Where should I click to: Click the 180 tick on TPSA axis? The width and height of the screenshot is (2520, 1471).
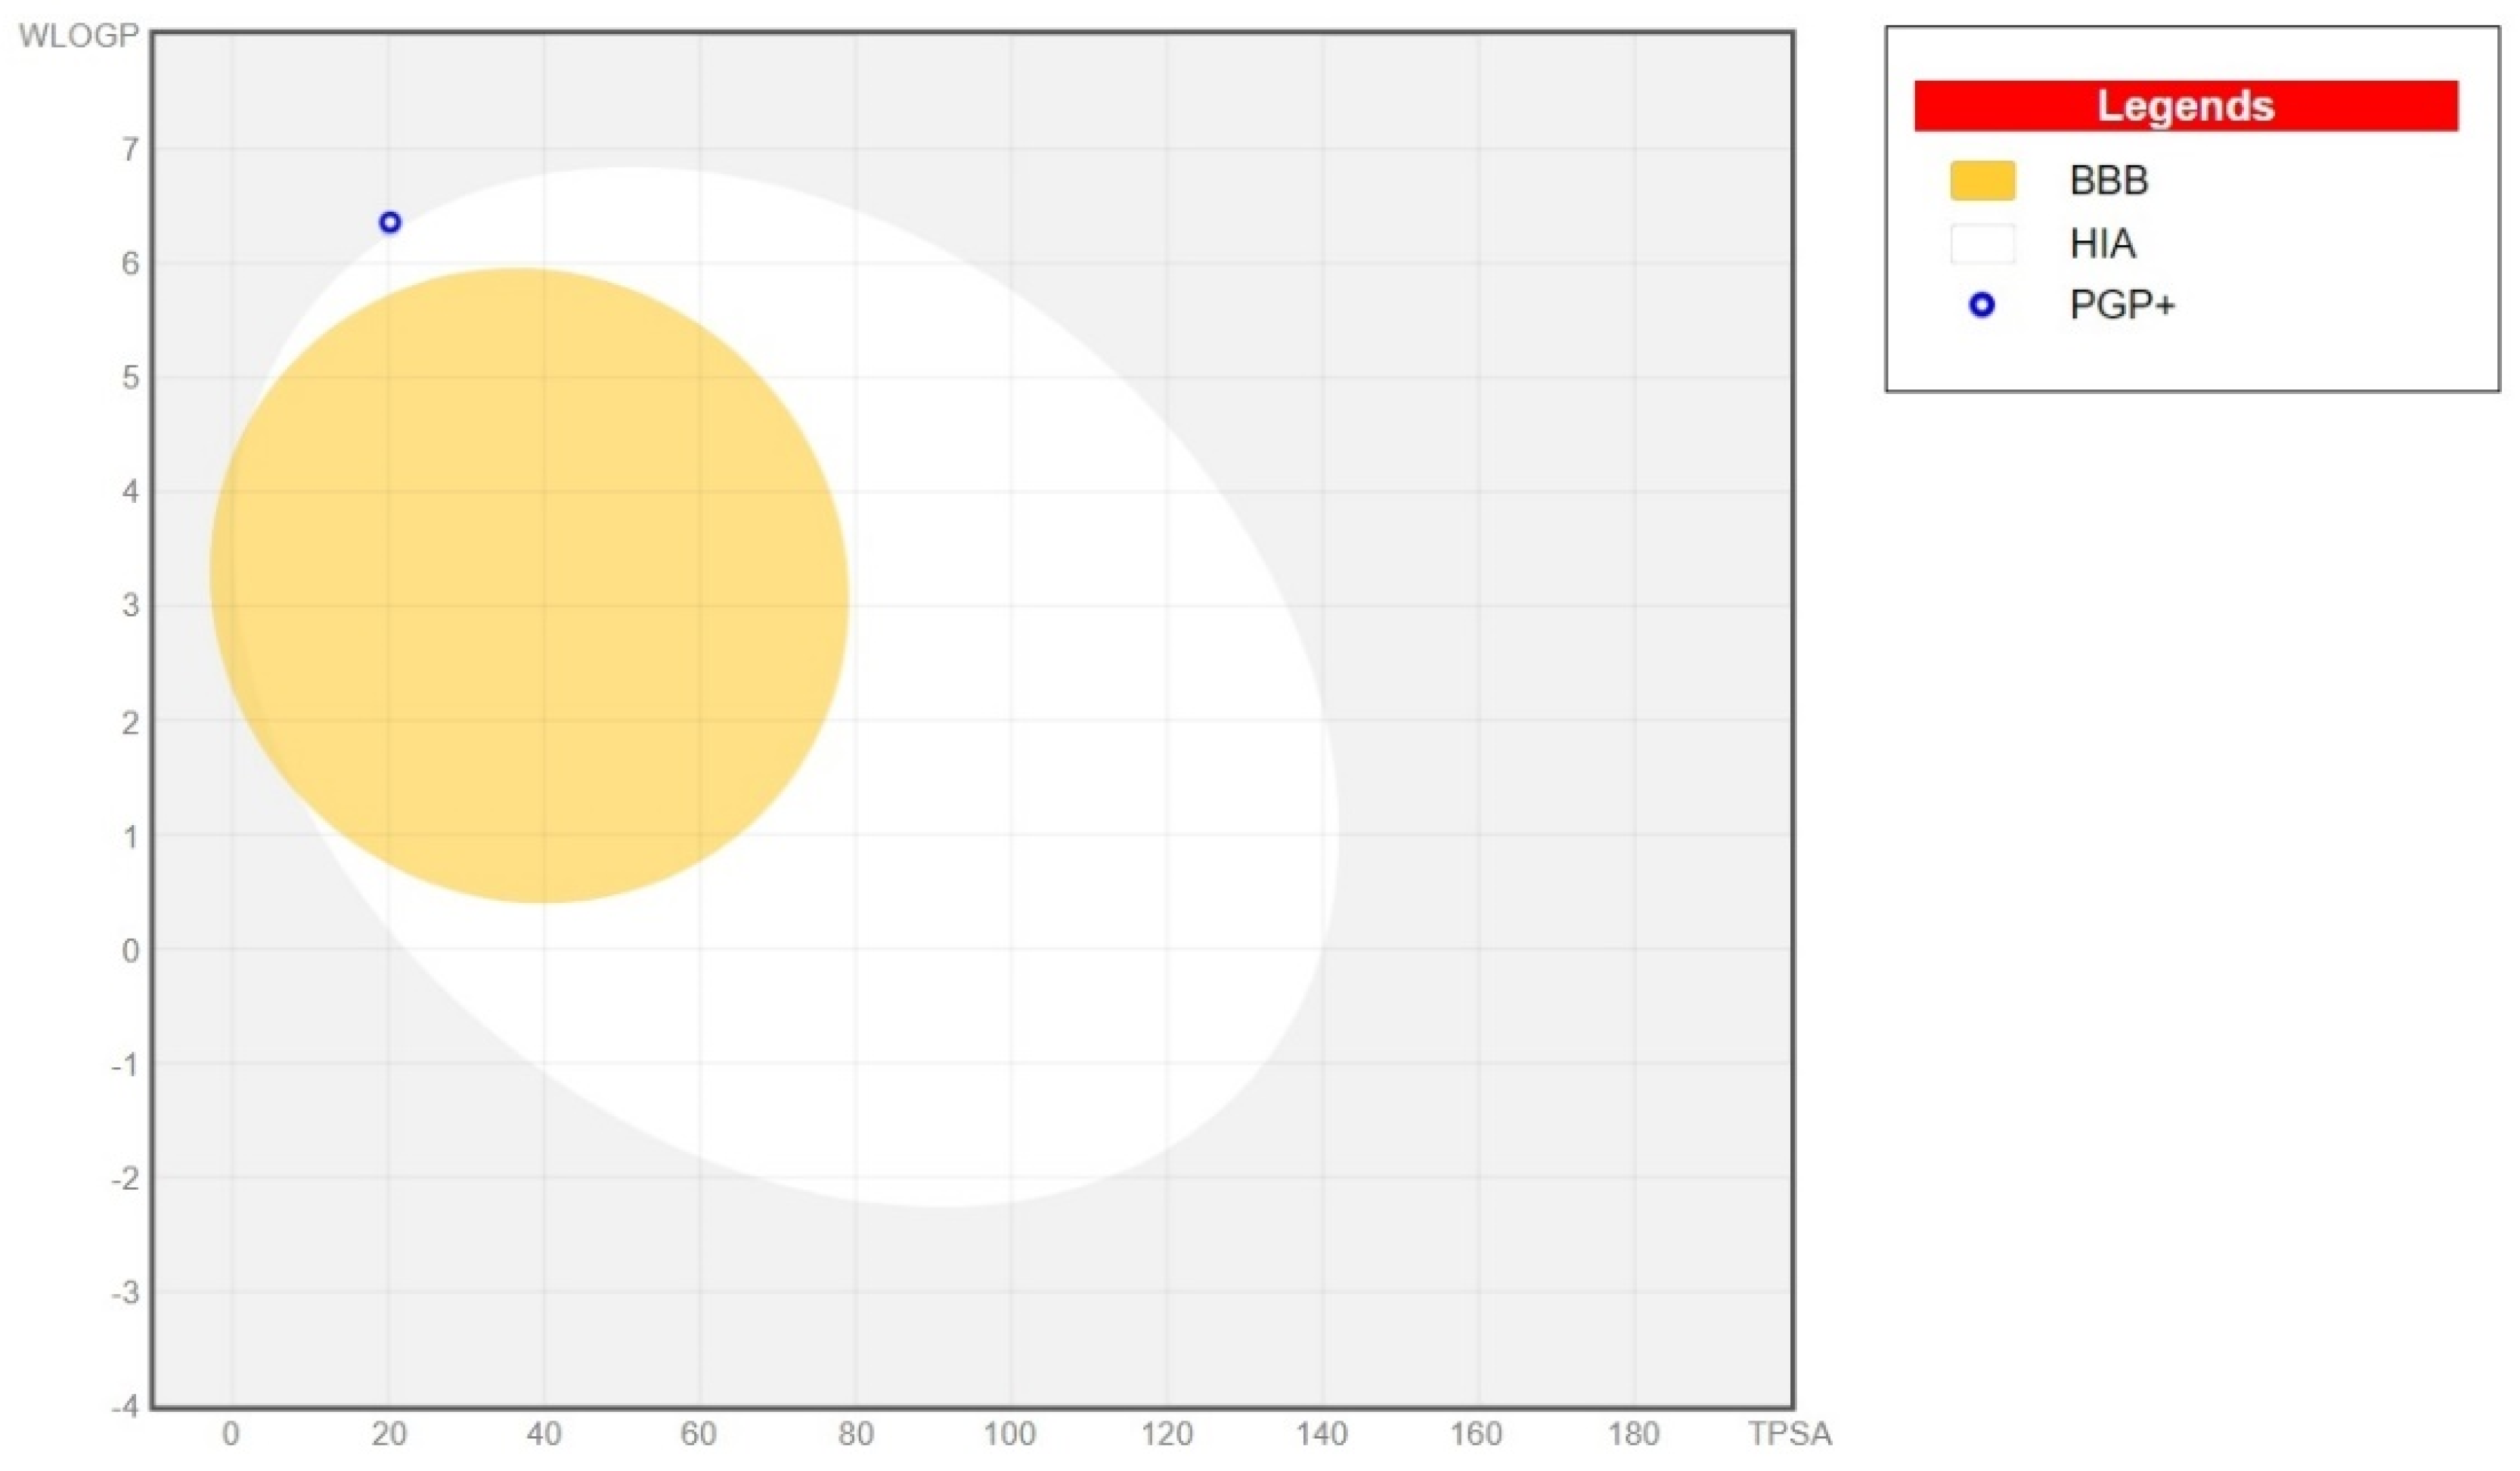click(1633, 1434)
